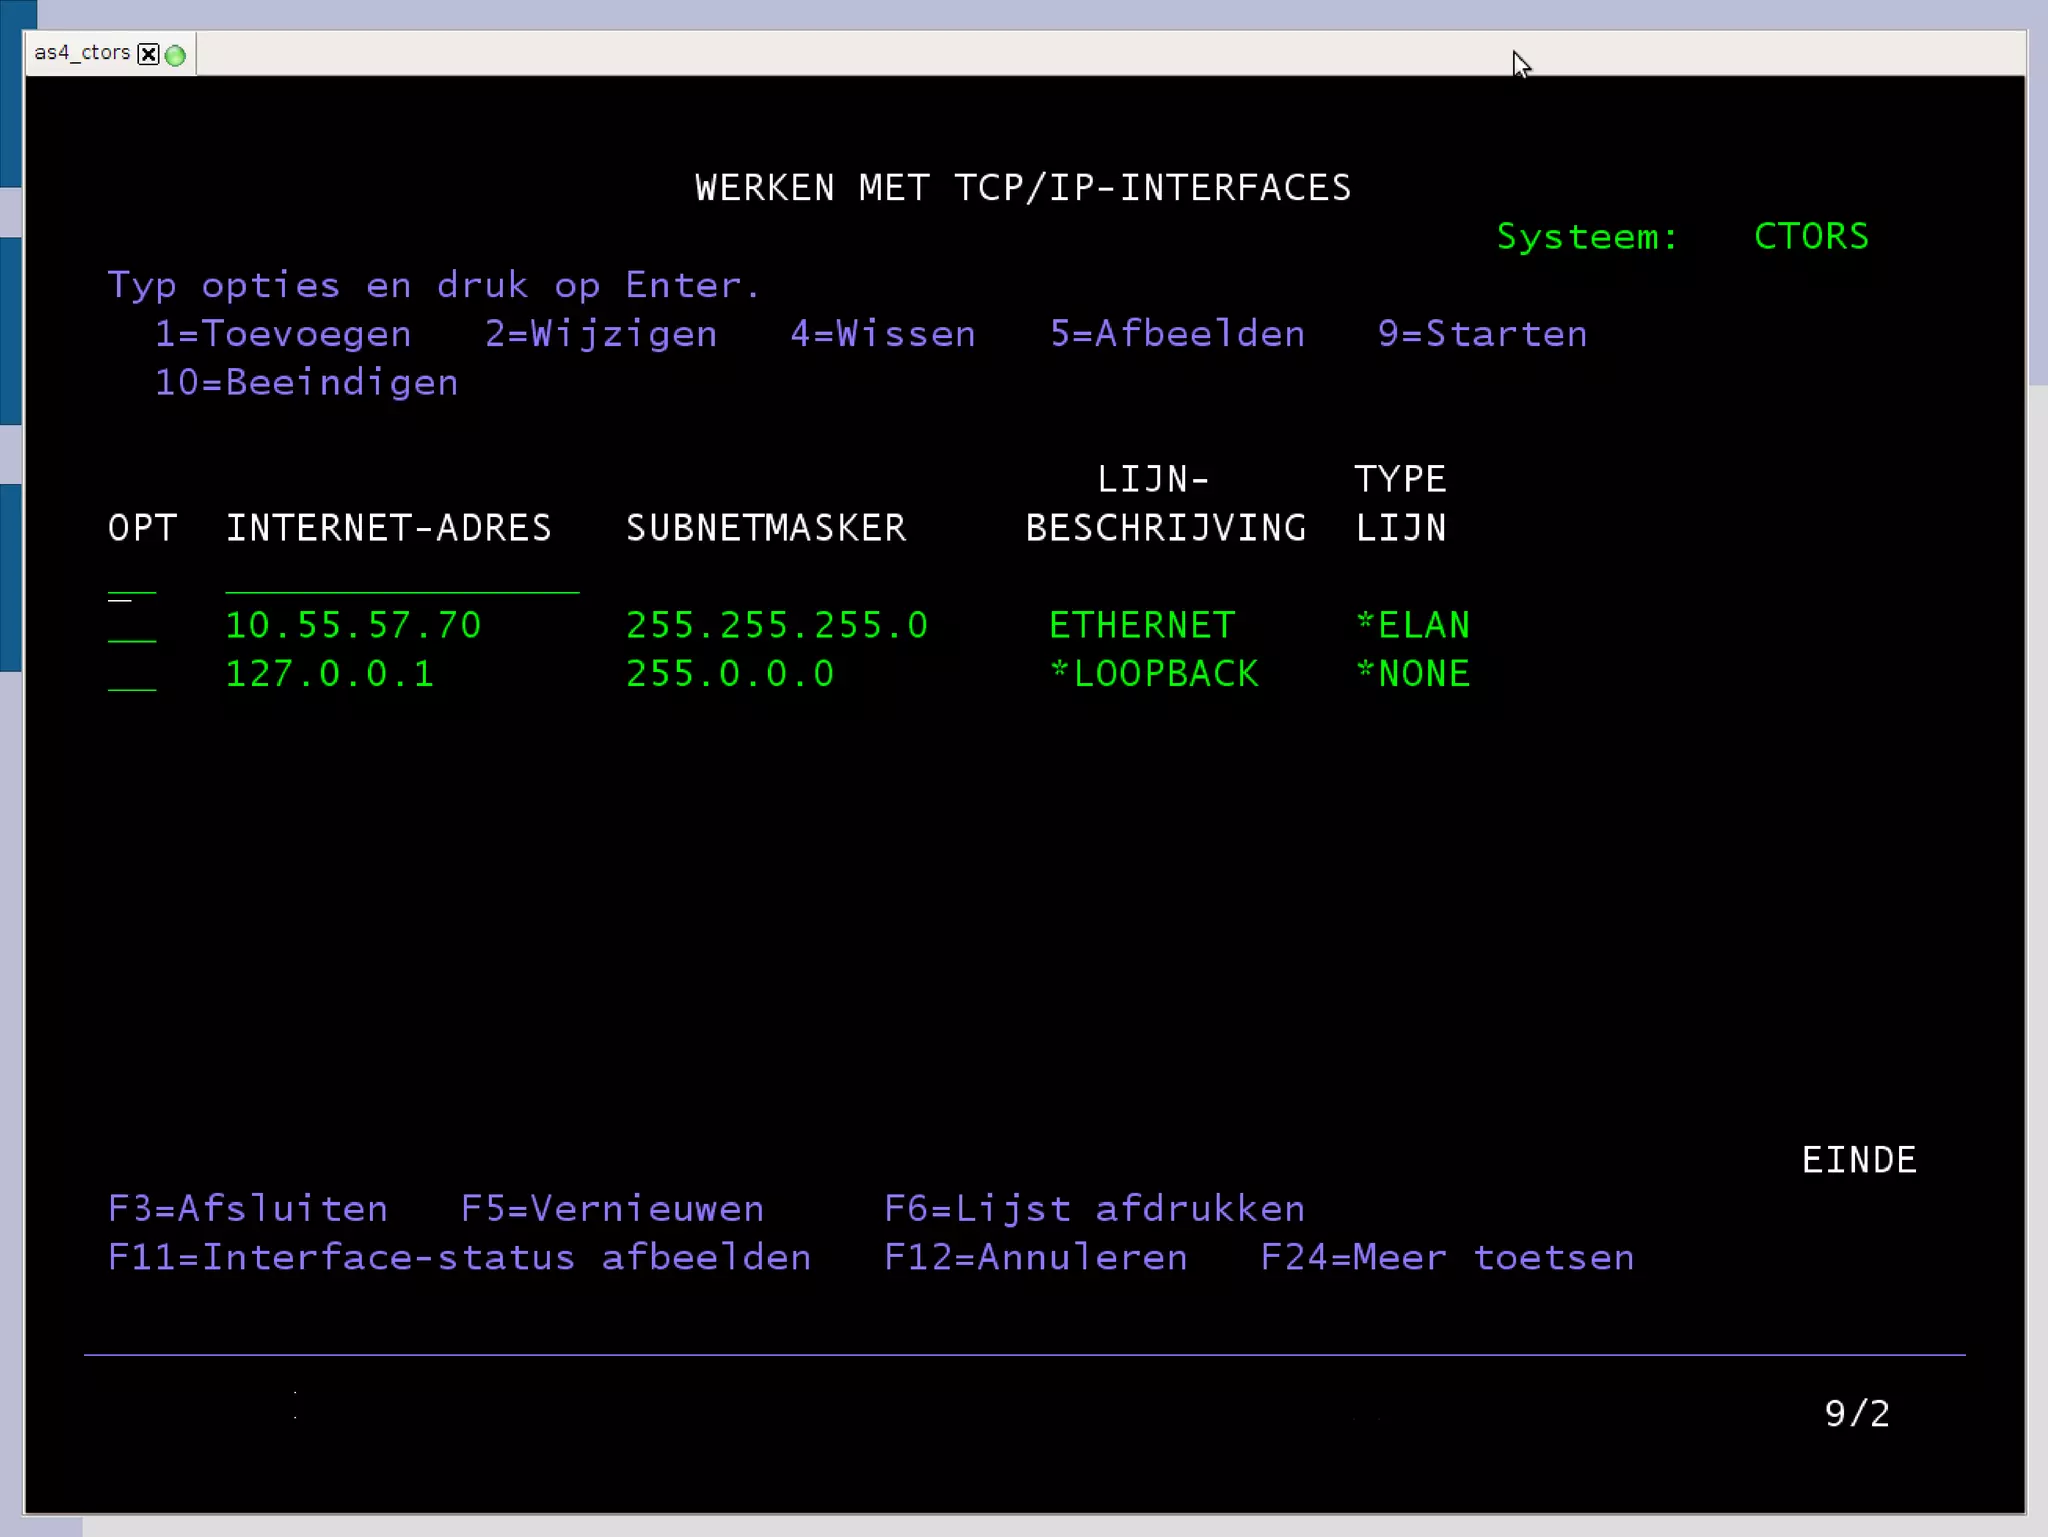Click F11=Interface-status afbeelden key
The width and height of the screenshot is (2048, 1537).
click(x=459, y=1258)
